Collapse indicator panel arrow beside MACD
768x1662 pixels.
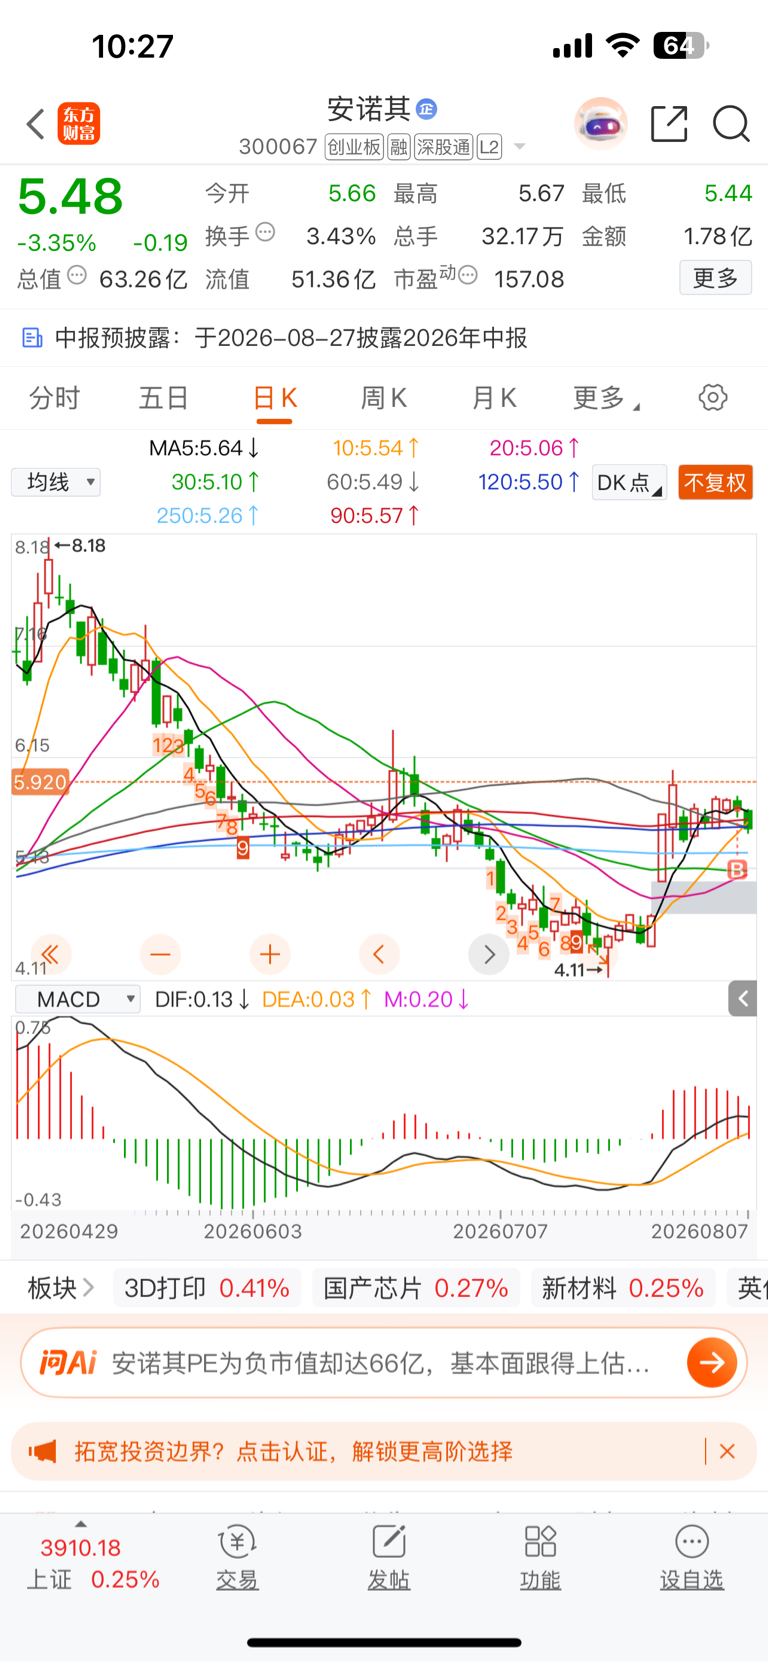pyautogui.click(x=742, y=998)
